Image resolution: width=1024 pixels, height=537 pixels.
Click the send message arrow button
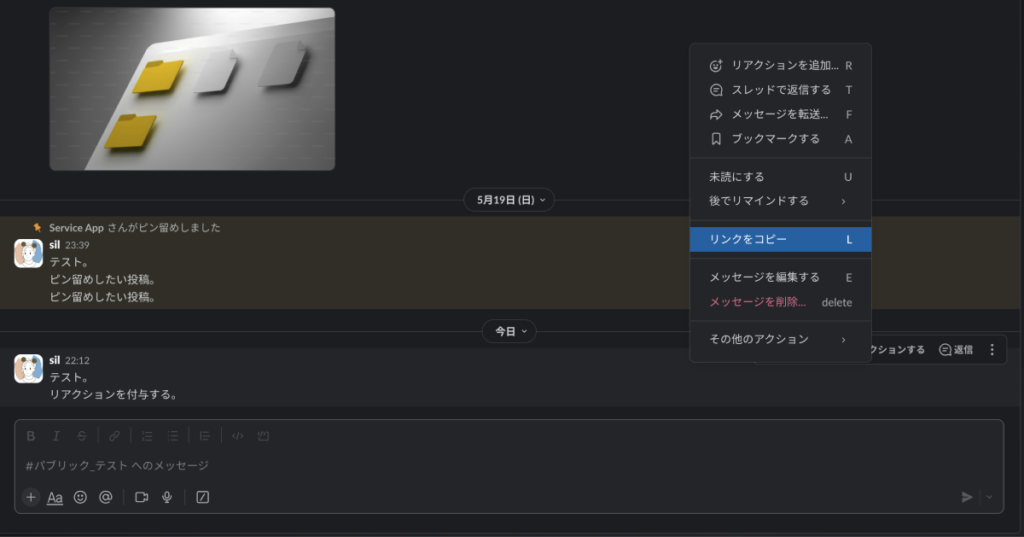(x=966, y=497)
